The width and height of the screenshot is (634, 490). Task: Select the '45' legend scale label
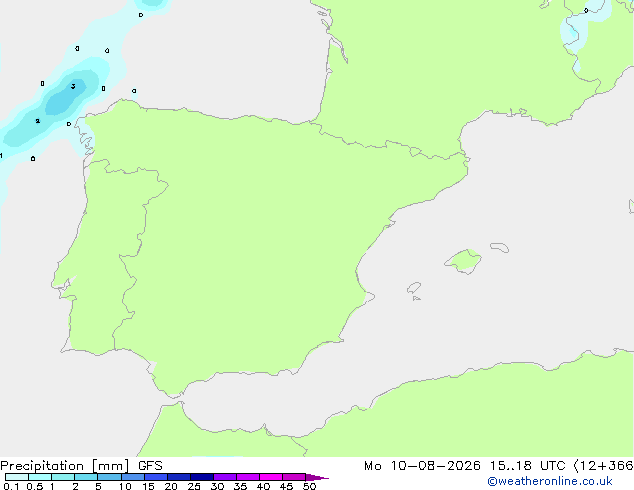click(286, 486)
